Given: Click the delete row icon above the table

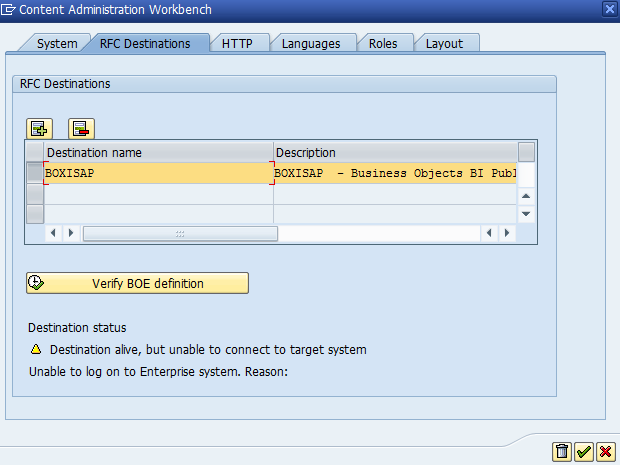Looking at the screenshot, I should pos(81,129).
